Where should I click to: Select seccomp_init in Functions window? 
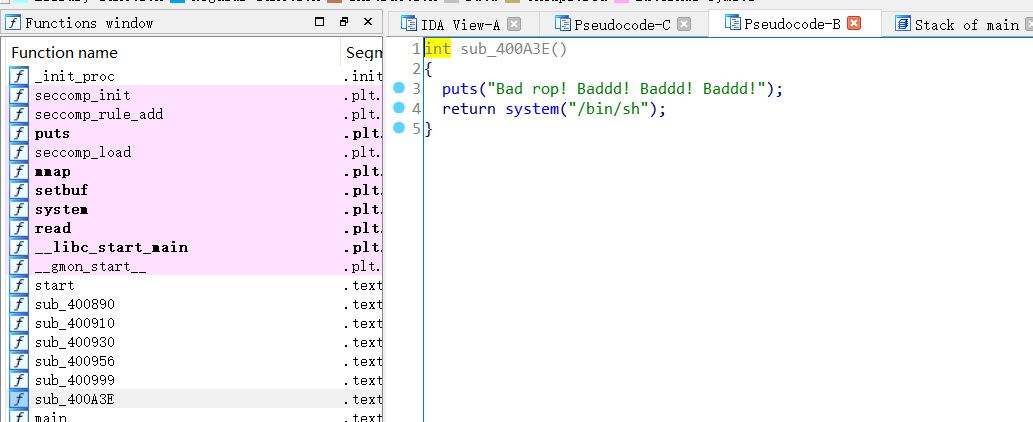(195, 95)
